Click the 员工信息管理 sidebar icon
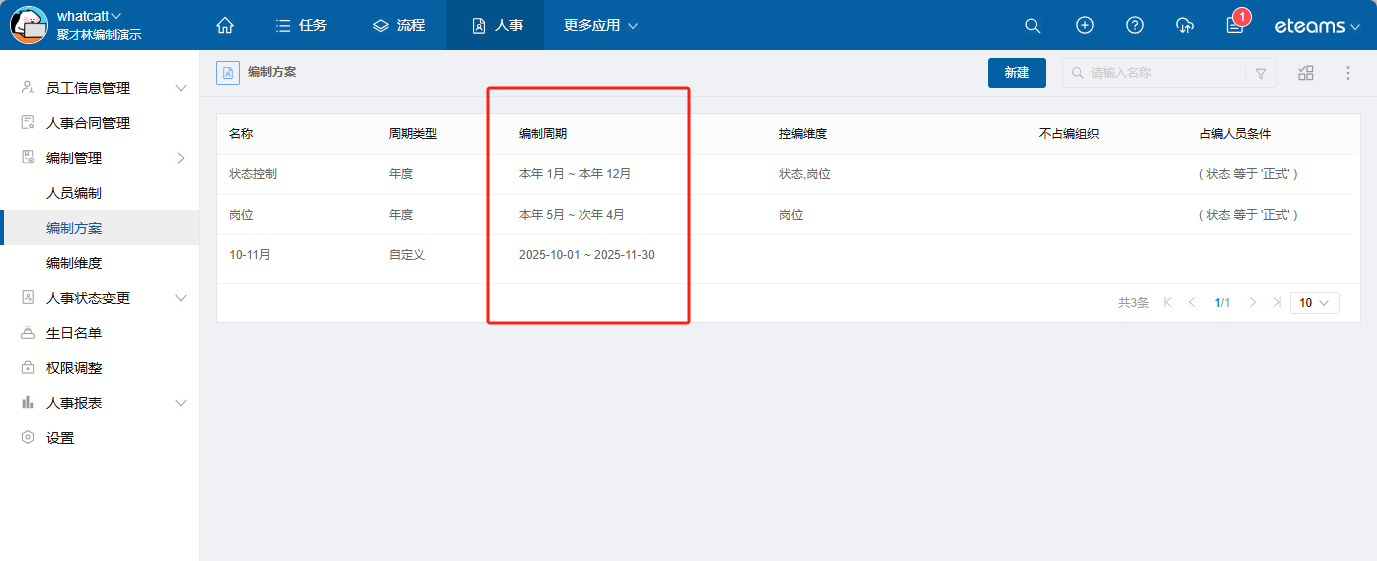 click(x=28, y=88)
